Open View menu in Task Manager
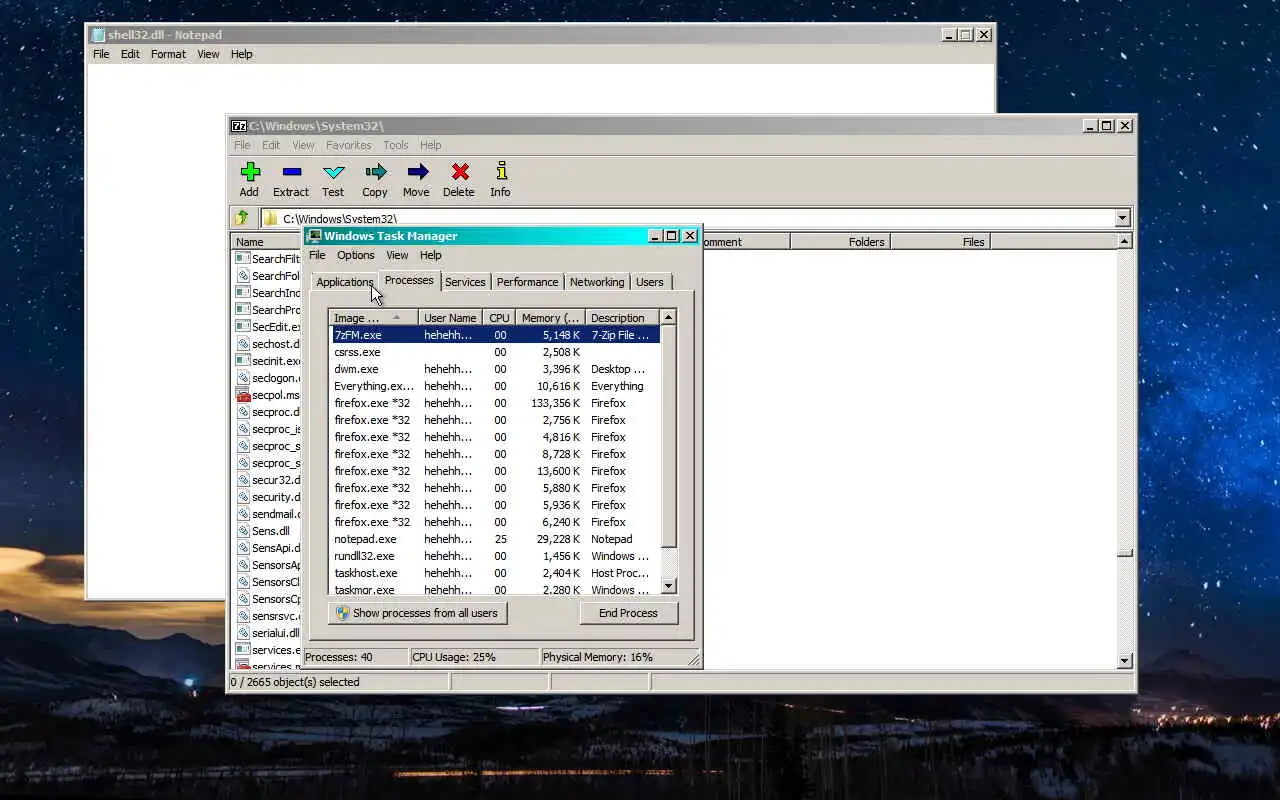The height and width of the screenshot is (800, 1280). (397, 255)
